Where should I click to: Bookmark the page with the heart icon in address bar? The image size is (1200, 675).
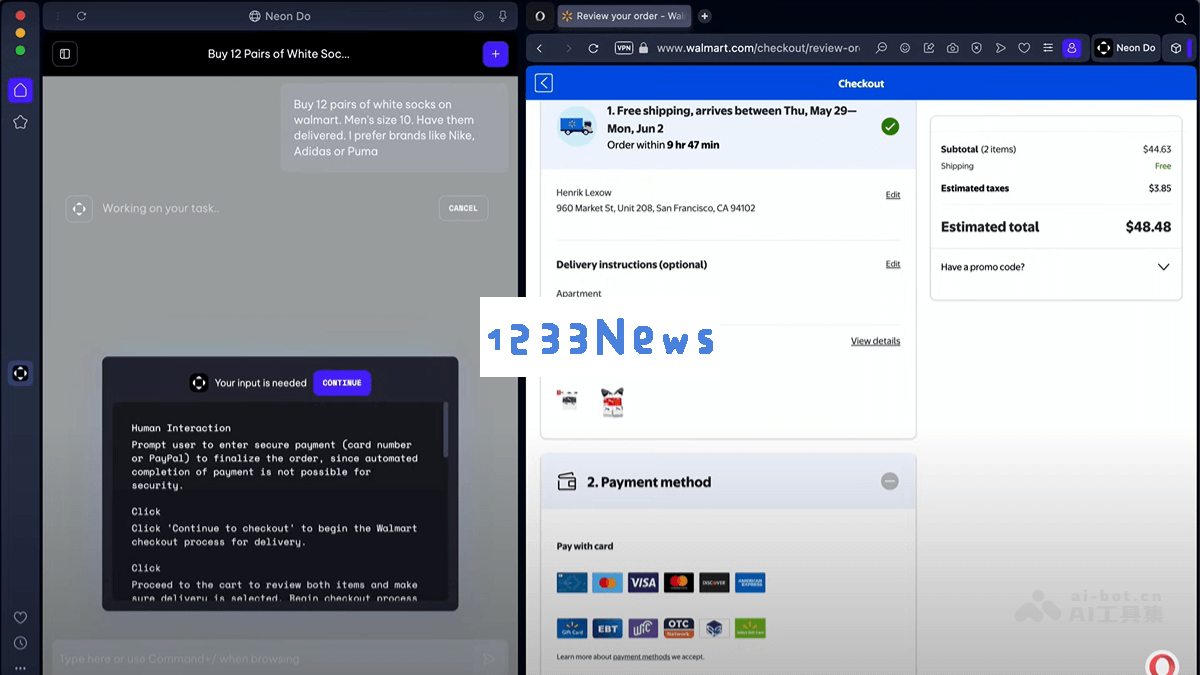pyautogui.click(x=1024, y=48)
